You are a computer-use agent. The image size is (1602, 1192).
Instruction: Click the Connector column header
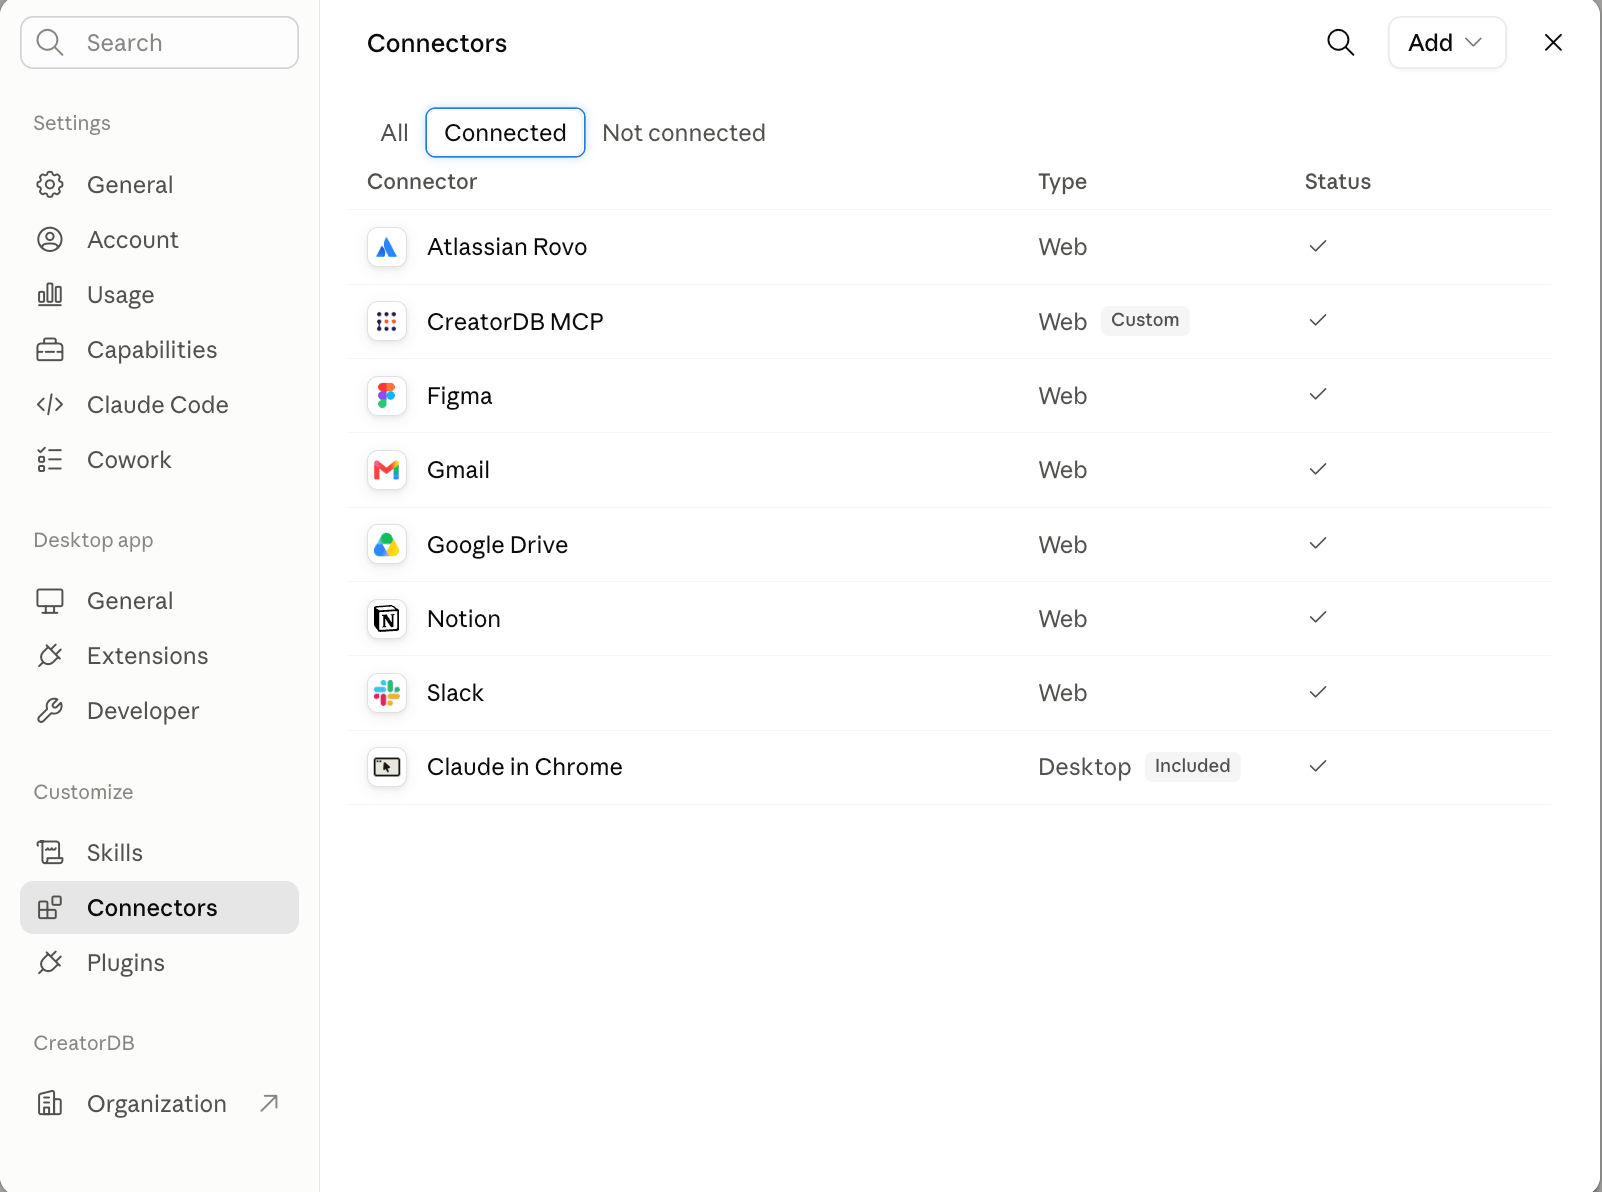click(x=422, y=181)
